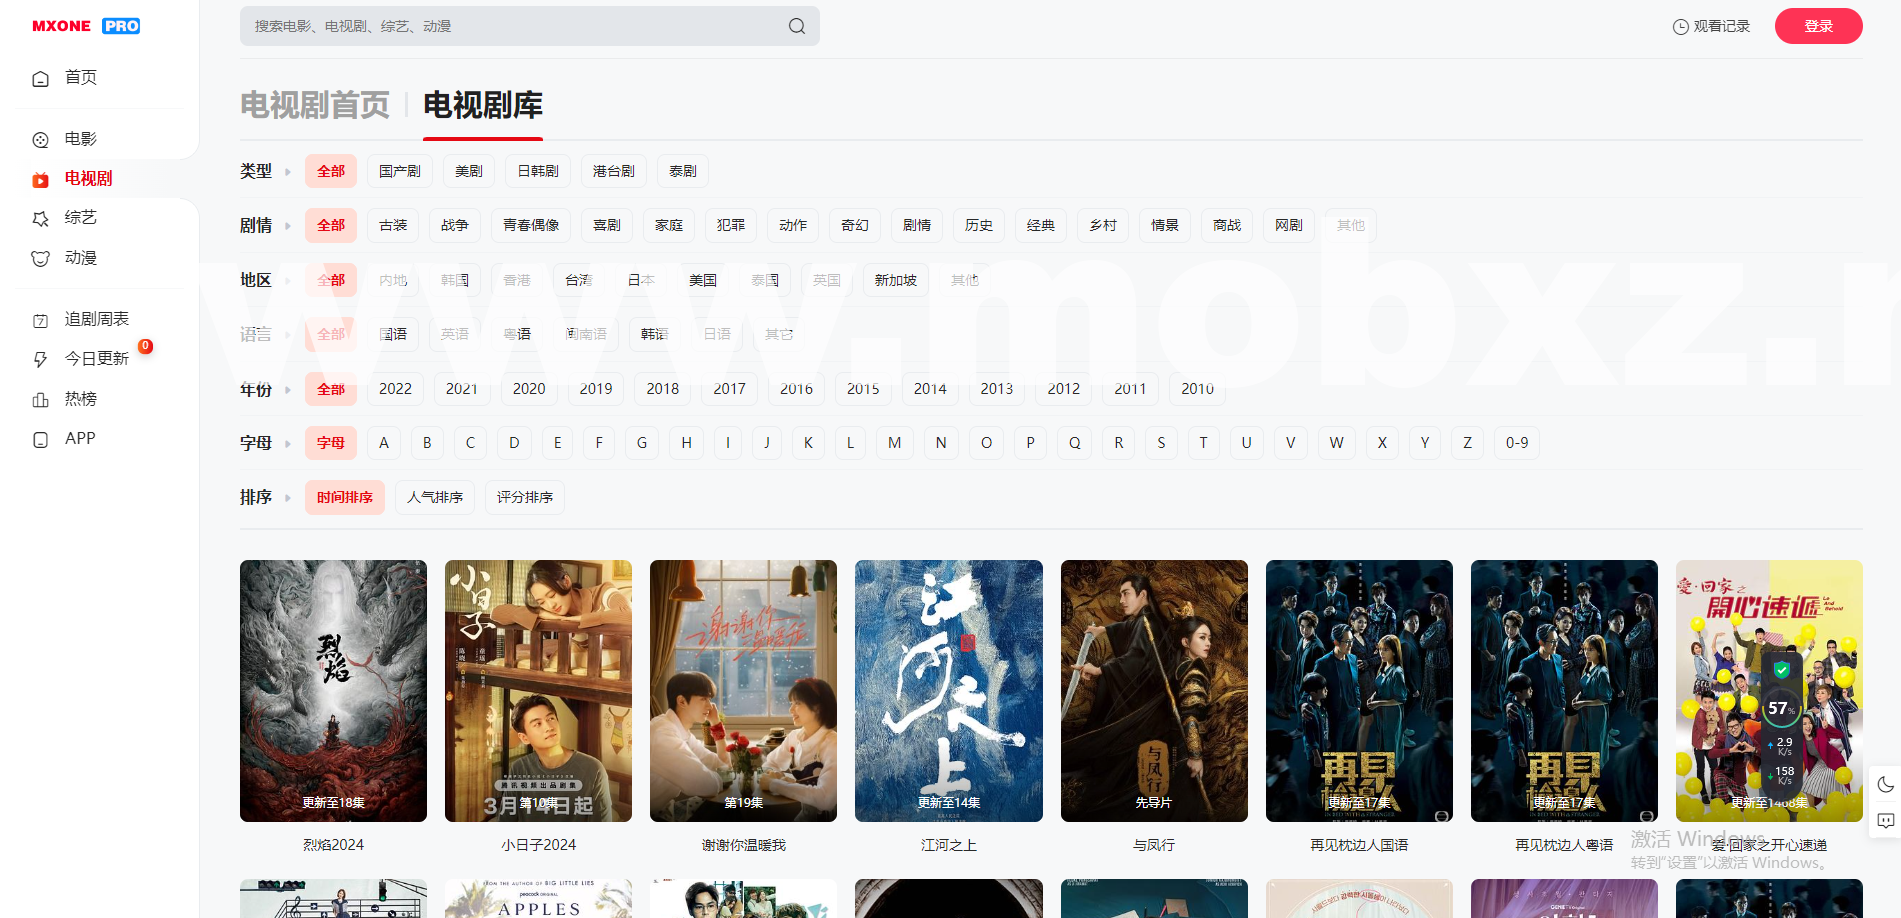The height and width of the screenshot is (918, 1901).
Task: Click the 今日更新 lightning icon
Action: [40, 359]
